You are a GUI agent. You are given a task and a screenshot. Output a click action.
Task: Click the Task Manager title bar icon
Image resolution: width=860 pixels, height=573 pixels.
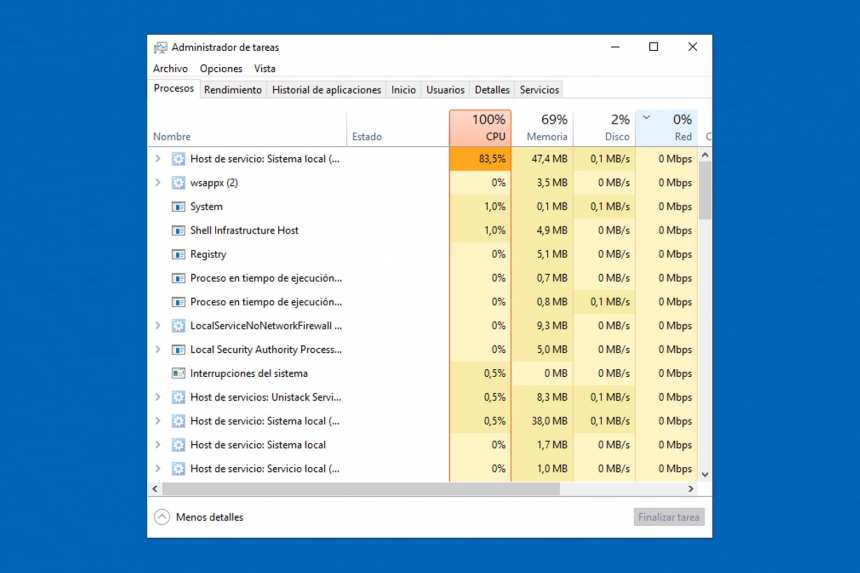(x=160, y=47)
